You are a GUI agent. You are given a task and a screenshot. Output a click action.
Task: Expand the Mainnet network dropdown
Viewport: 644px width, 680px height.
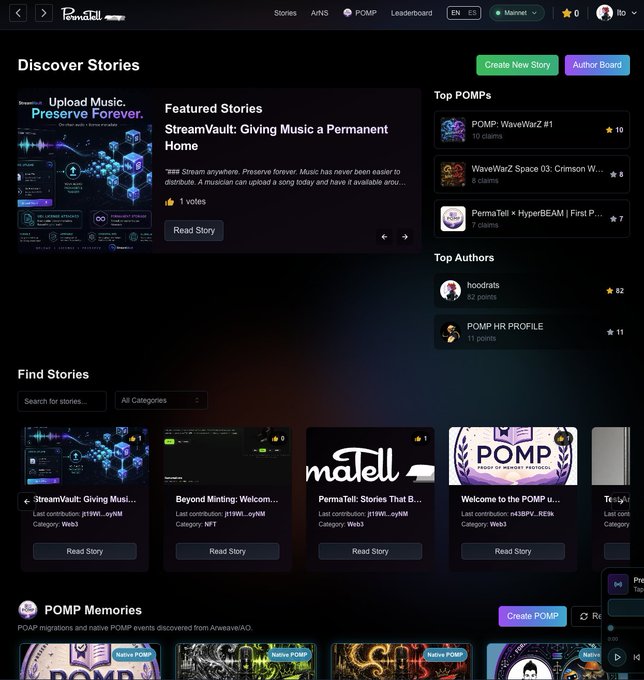(x=517, y=13)
